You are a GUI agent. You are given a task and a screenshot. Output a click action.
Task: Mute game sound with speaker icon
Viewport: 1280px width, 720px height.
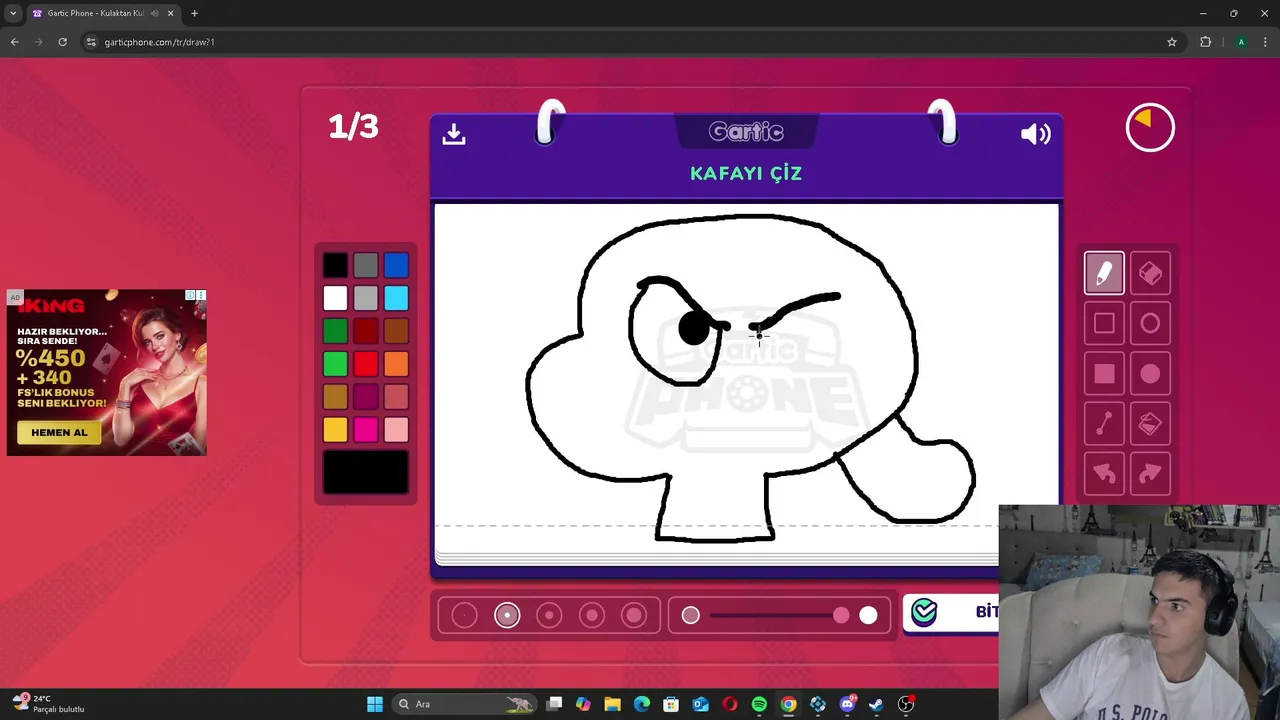tap(1036, 134)
